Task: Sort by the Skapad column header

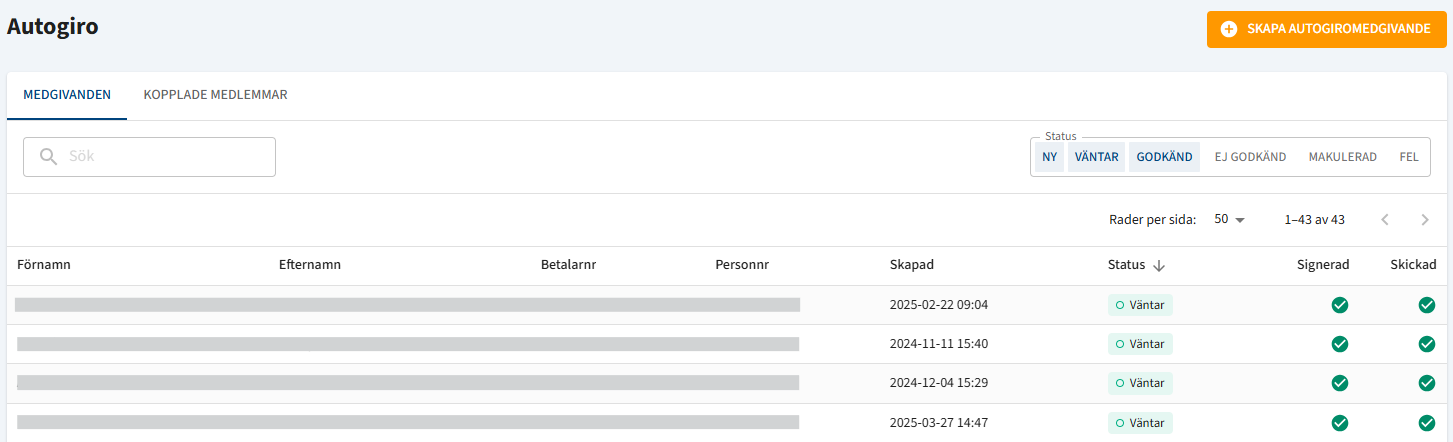Action: pos(912,265)
